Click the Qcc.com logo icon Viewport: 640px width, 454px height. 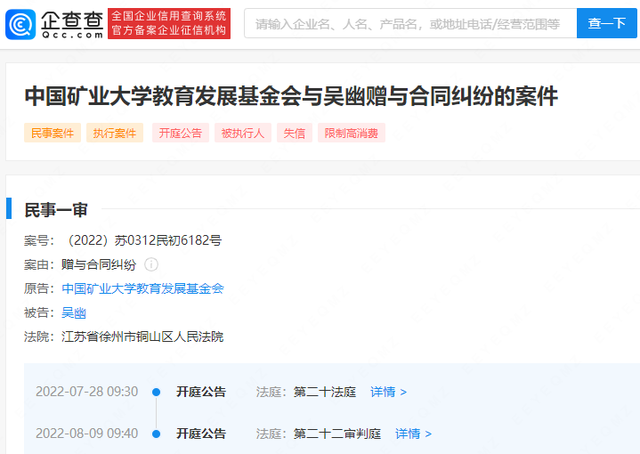pyautogui.click(x=20, y=24)
